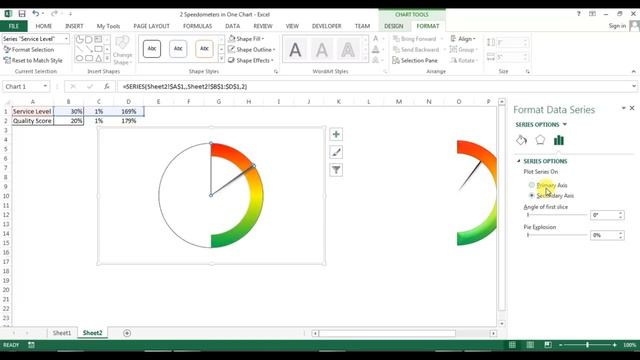Switch to the HOME ribbon tab
Screen dimensions: 640x360
tap(44, 26)
